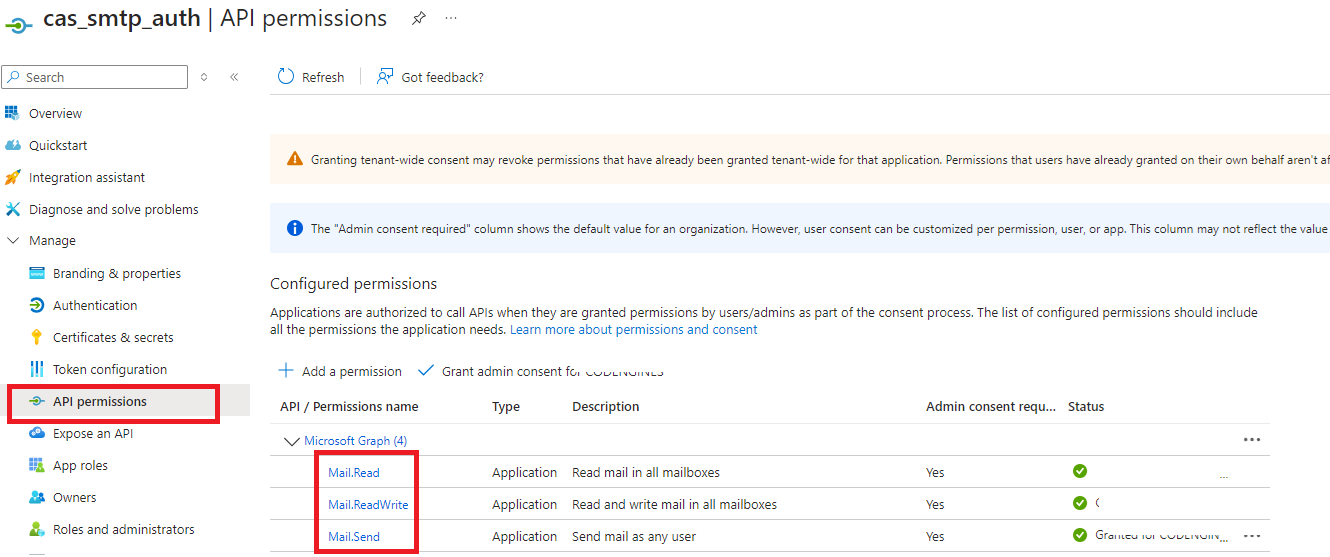This screenshot has height=557, width=1330.
Task: Open the Mail.ReadWrite permission link
Action: (368, 504)
